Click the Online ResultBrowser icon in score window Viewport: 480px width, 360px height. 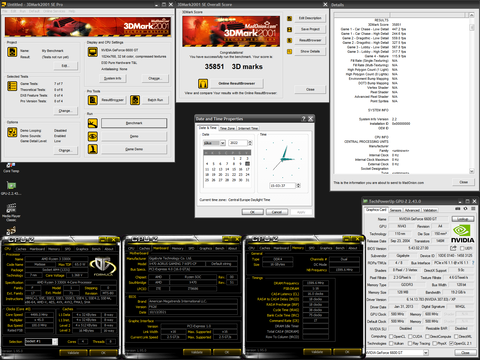tap(203, 83)
